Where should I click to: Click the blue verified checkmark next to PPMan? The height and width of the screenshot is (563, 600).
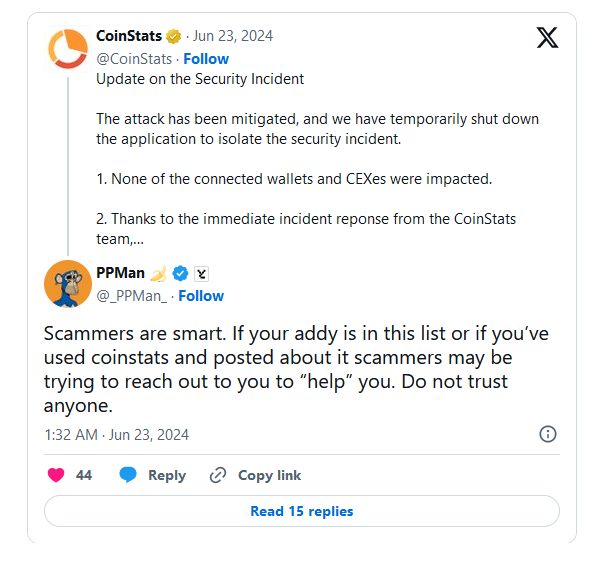click(x=181, y=273)
